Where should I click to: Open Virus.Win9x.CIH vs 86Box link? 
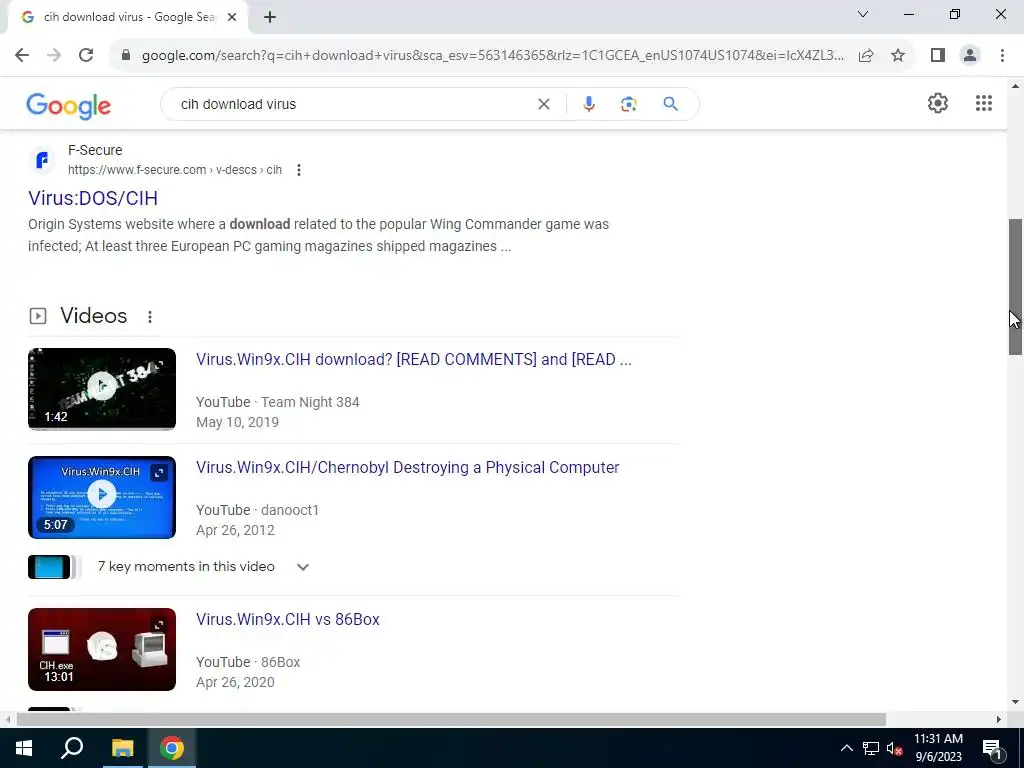click(x=288, y=619)
